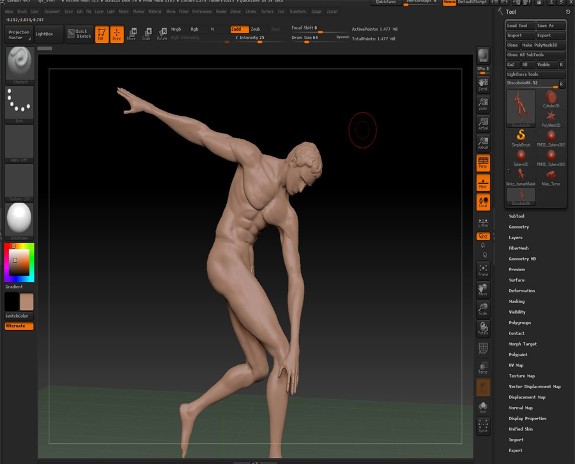Expand the Polygroups sub-palette
The image size is (575, 464).
click(x=520, y=322)
